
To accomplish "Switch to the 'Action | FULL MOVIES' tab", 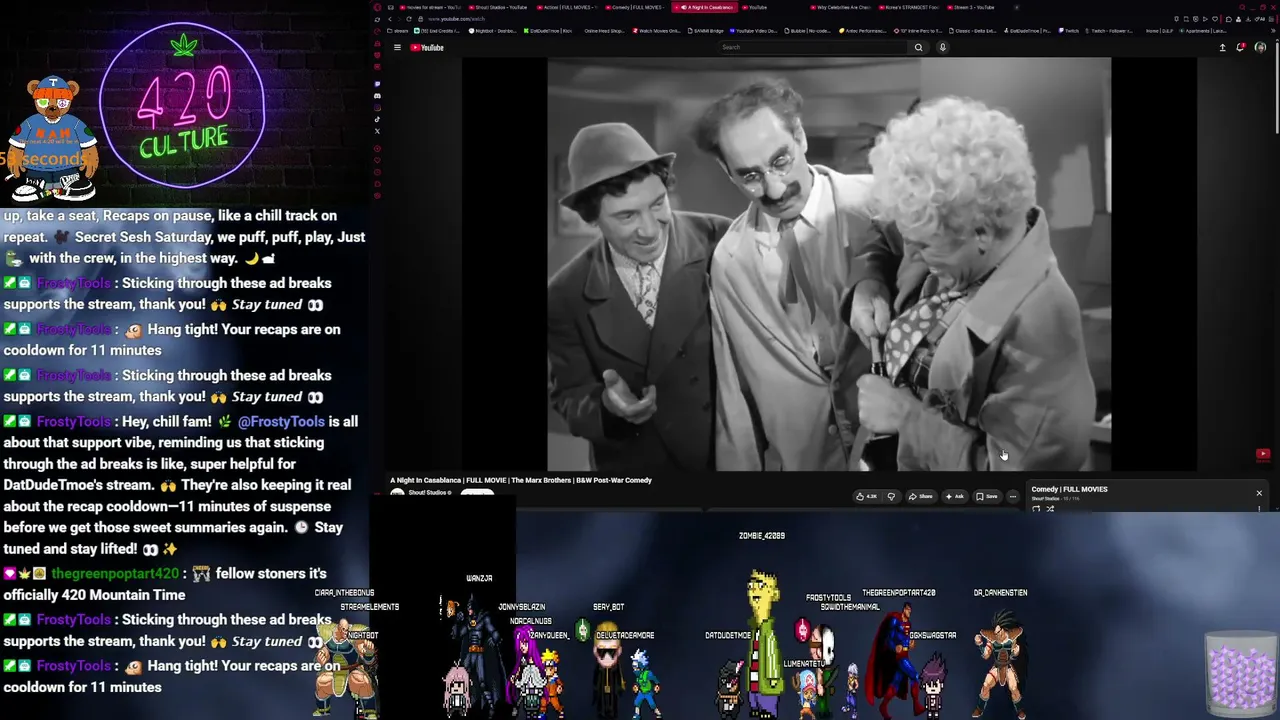I will click(x=569, y=7).
